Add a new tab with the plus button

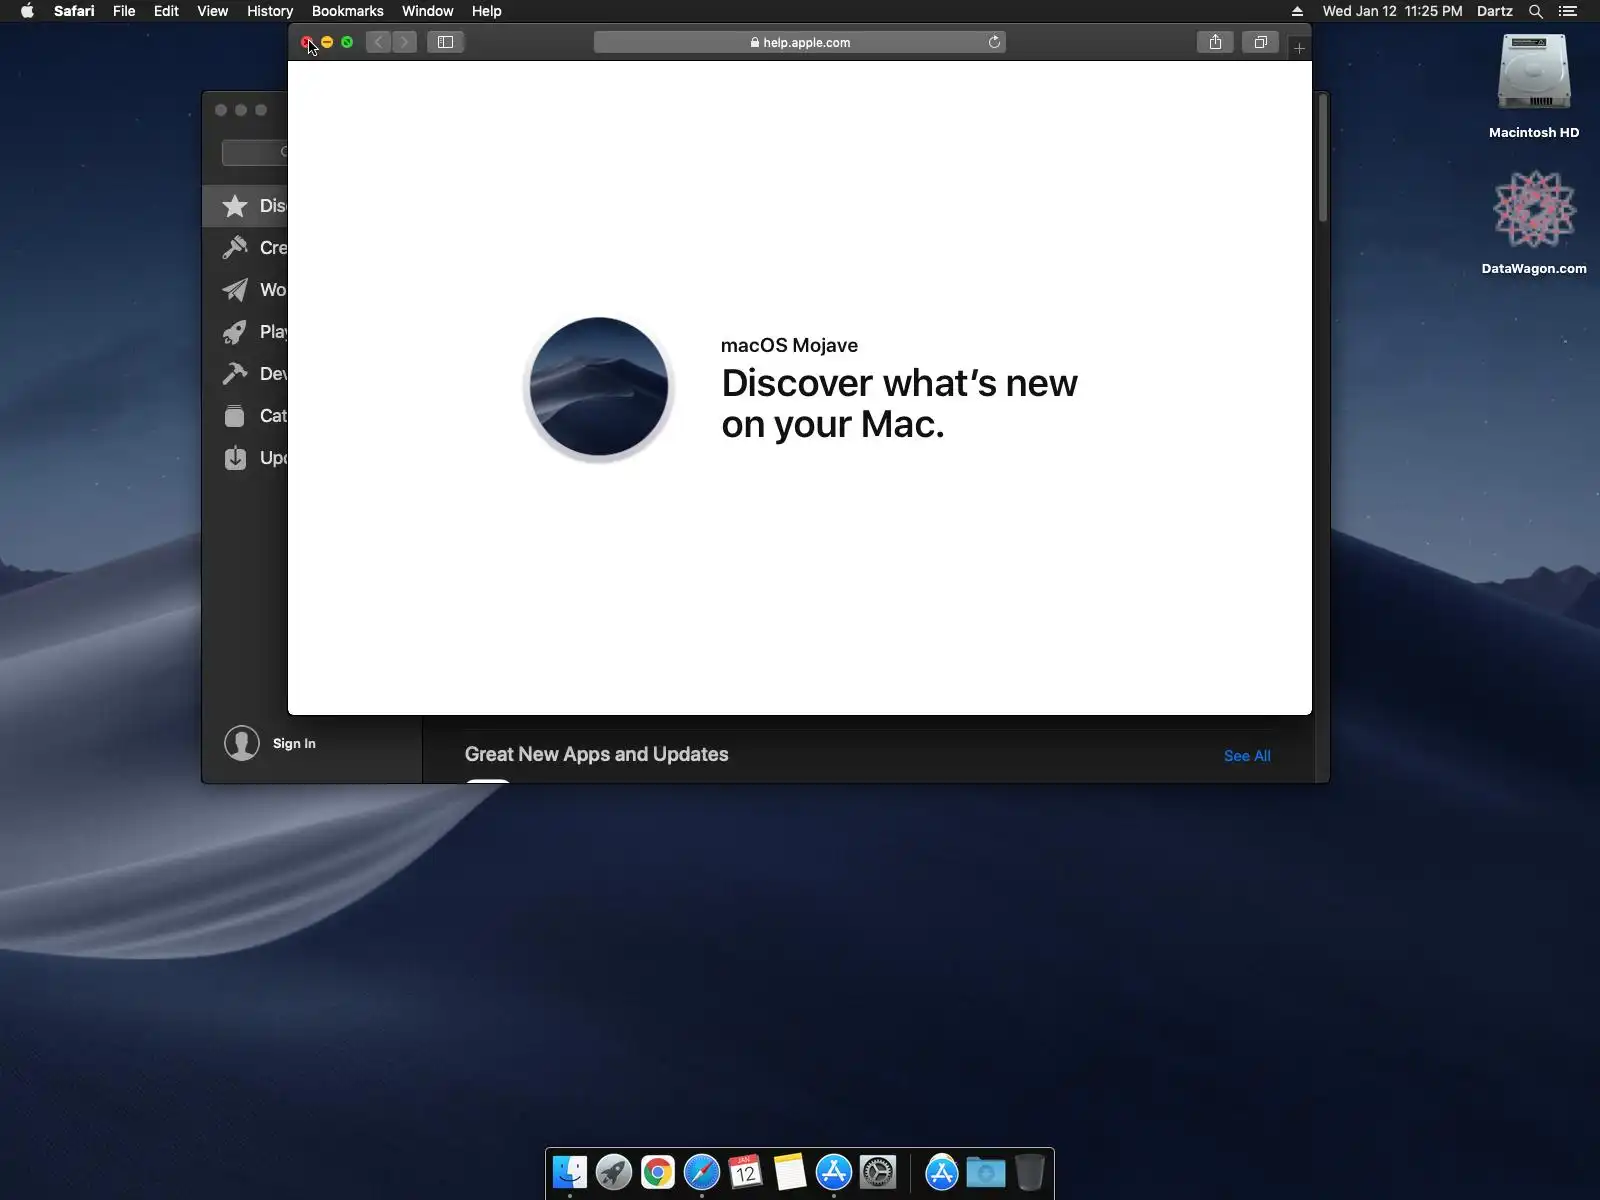tap(1299, 48)
